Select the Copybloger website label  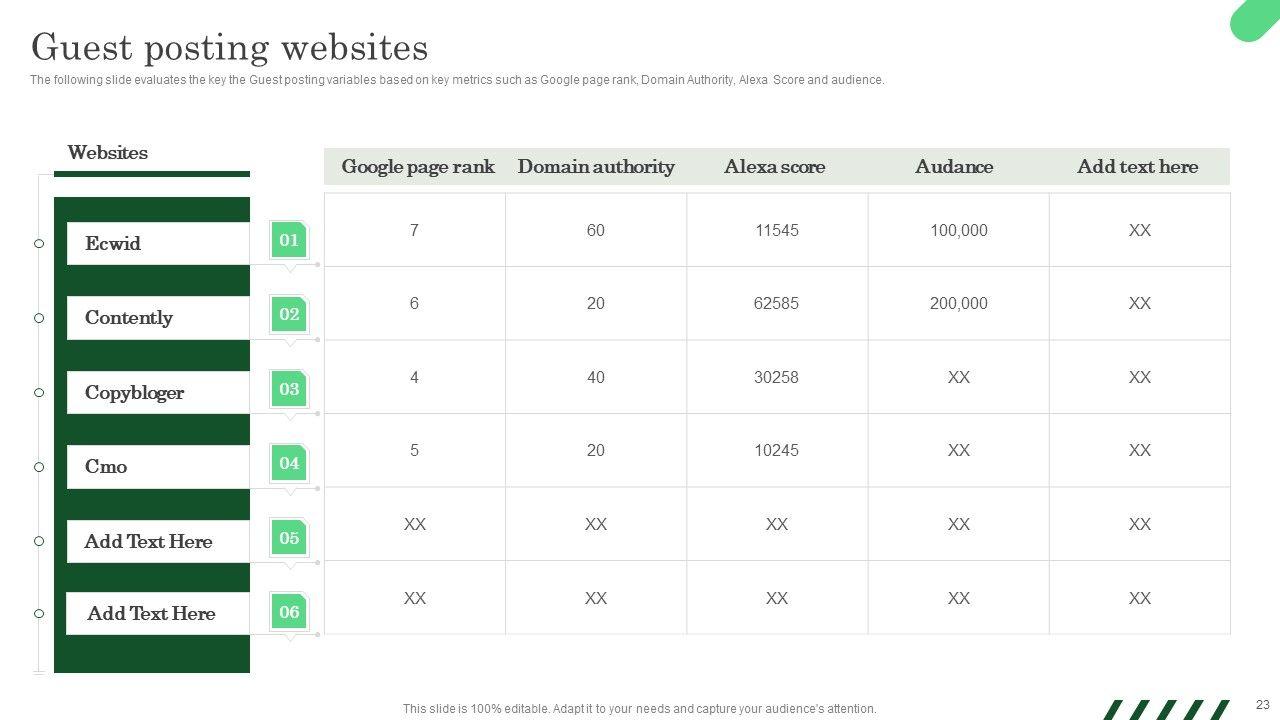[x=158, y=392]
